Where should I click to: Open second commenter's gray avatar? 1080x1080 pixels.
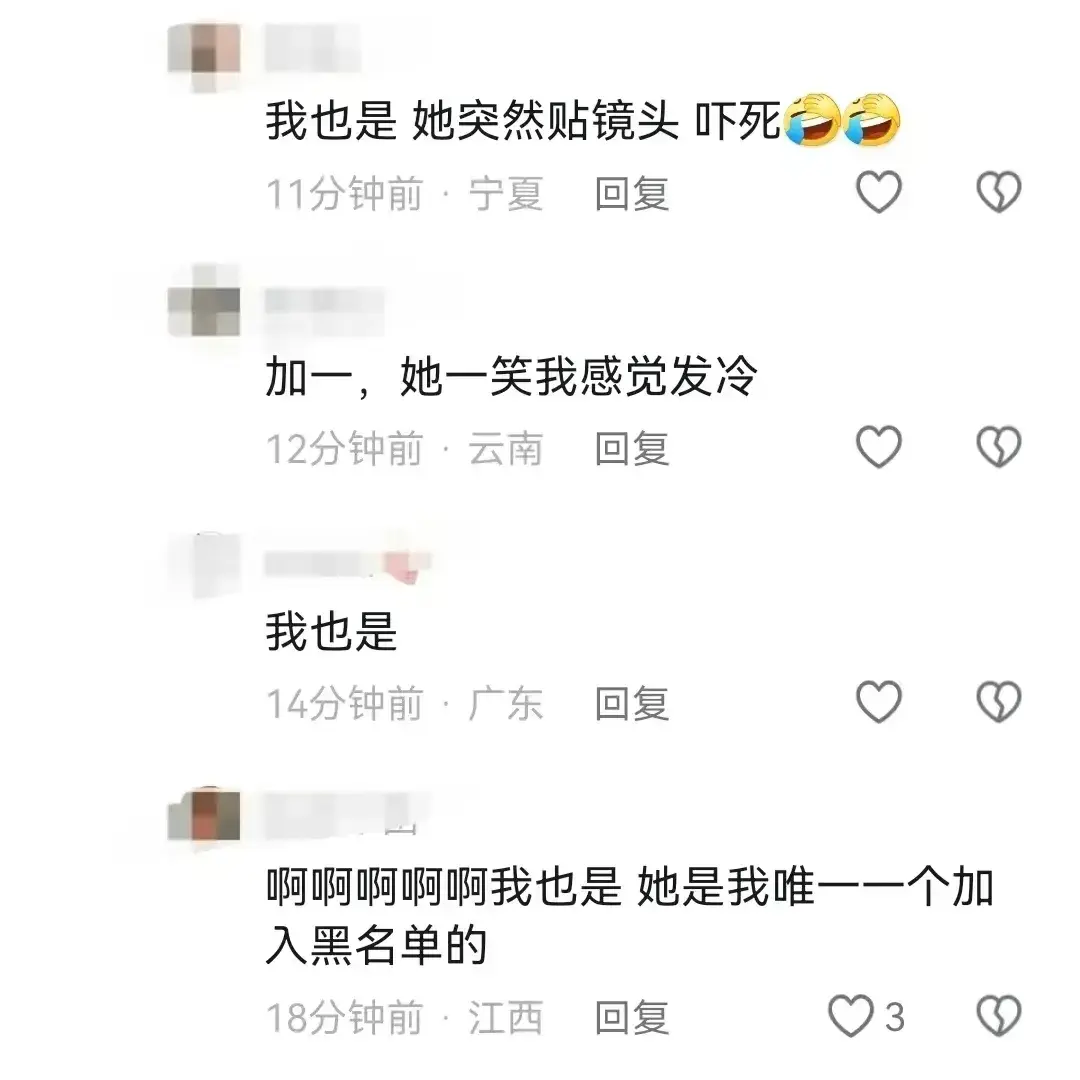click(204, 307)
